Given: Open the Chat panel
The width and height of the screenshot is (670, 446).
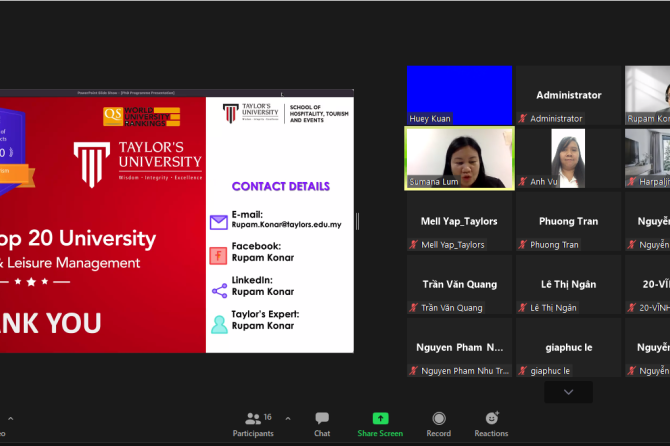Looking at the screenshot, I should tap(322, 422).
